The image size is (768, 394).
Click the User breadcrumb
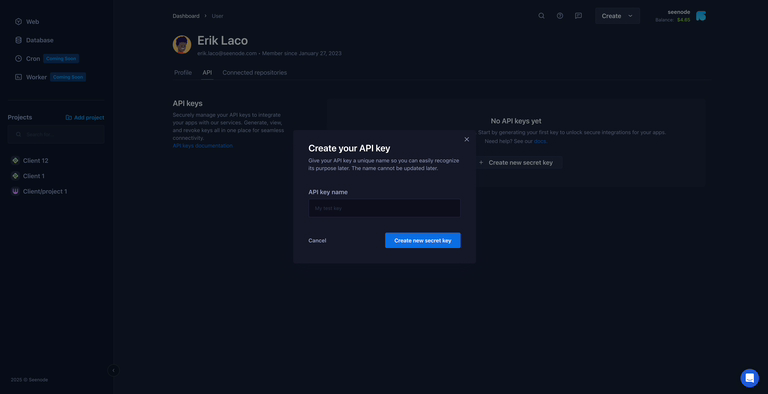217,16
